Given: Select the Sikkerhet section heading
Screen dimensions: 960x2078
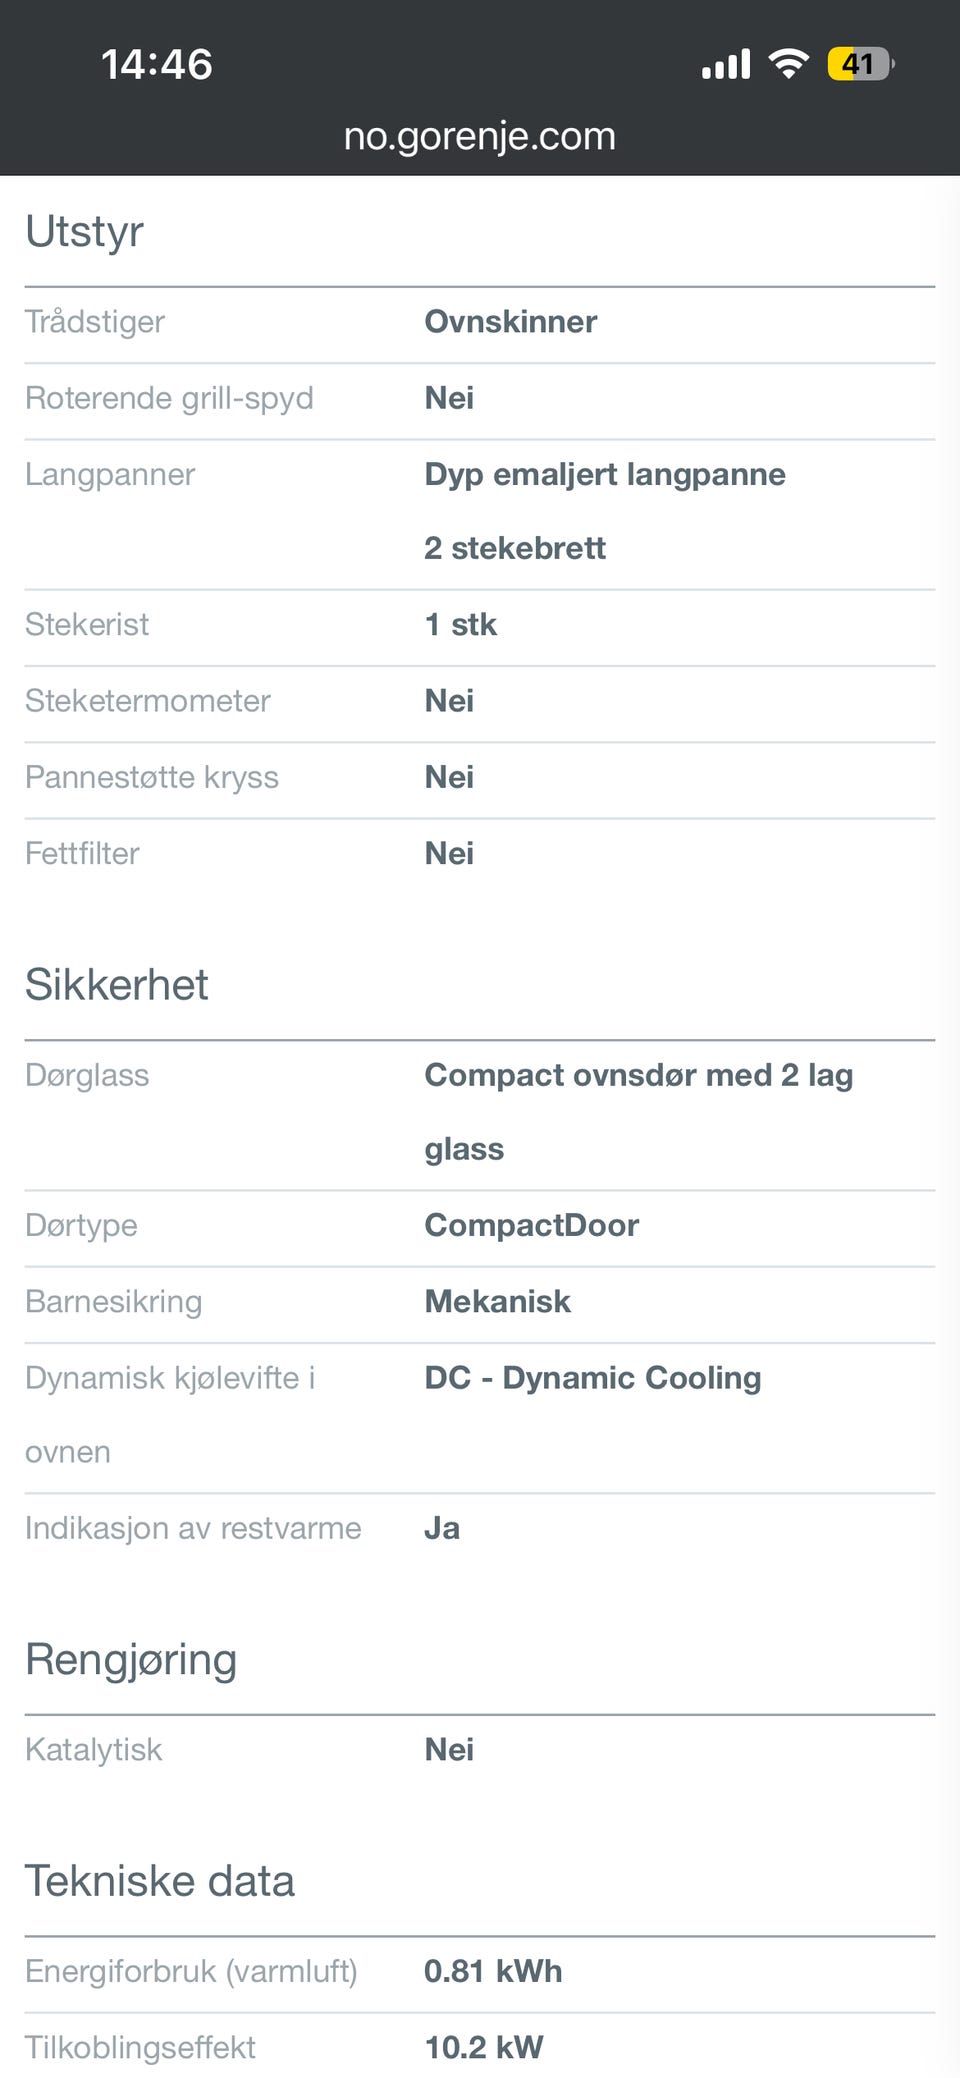Looking at the screenshot, I should pyautogui.click(x=117, y=985).
